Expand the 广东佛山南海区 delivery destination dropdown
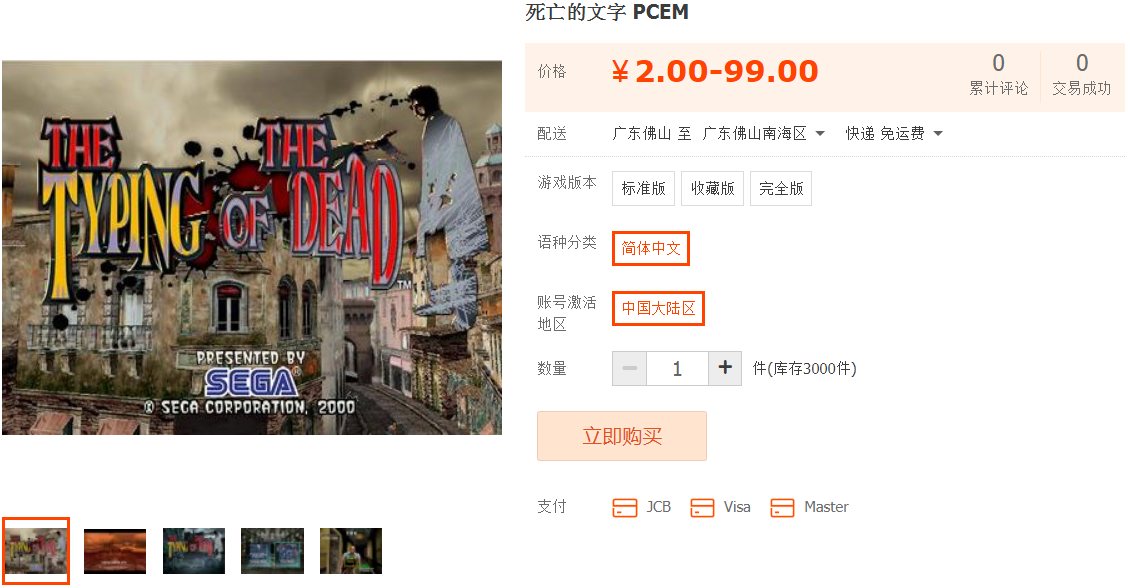The image size is (1130, 588). pos(764,133)
